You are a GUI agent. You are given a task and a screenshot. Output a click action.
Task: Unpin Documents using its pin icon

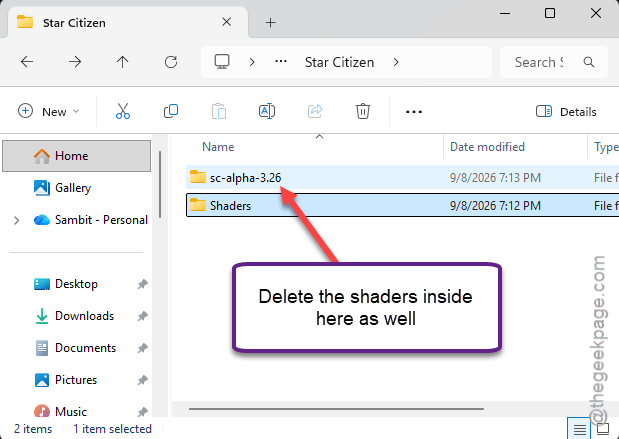[x=143, y=348]
